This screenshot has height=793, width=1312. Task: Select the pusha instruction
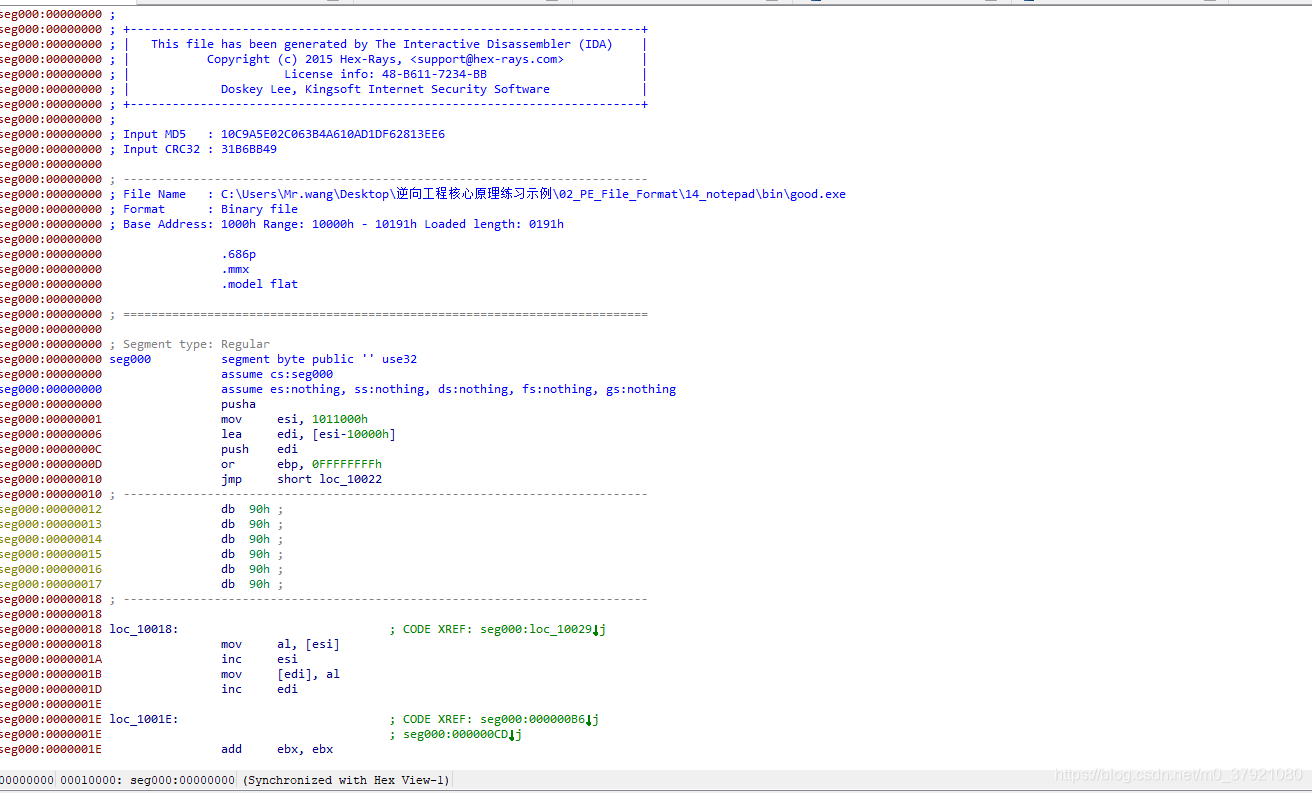[x=238, y=404]
